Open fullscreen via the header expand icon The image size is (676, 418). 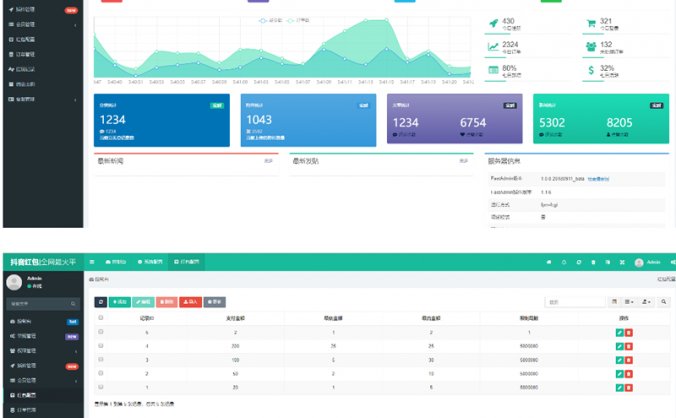pyautogui.click(x=622, y=262)
